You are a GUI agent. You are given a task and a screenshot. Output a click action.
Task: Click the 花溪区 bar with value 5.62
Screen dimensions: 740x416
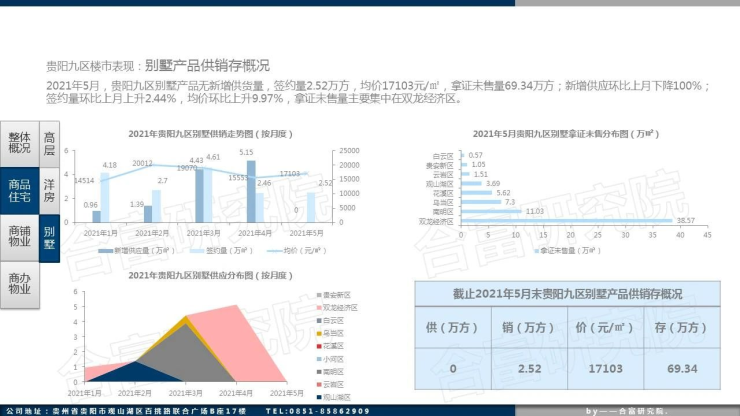(x=476, y=193)
